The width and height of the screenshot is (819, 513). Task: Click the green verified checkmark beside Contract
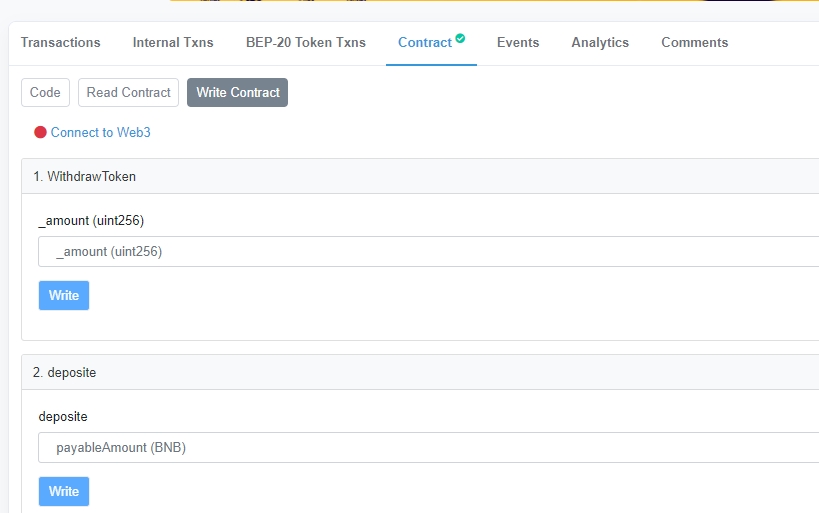[x=460, y=38]
